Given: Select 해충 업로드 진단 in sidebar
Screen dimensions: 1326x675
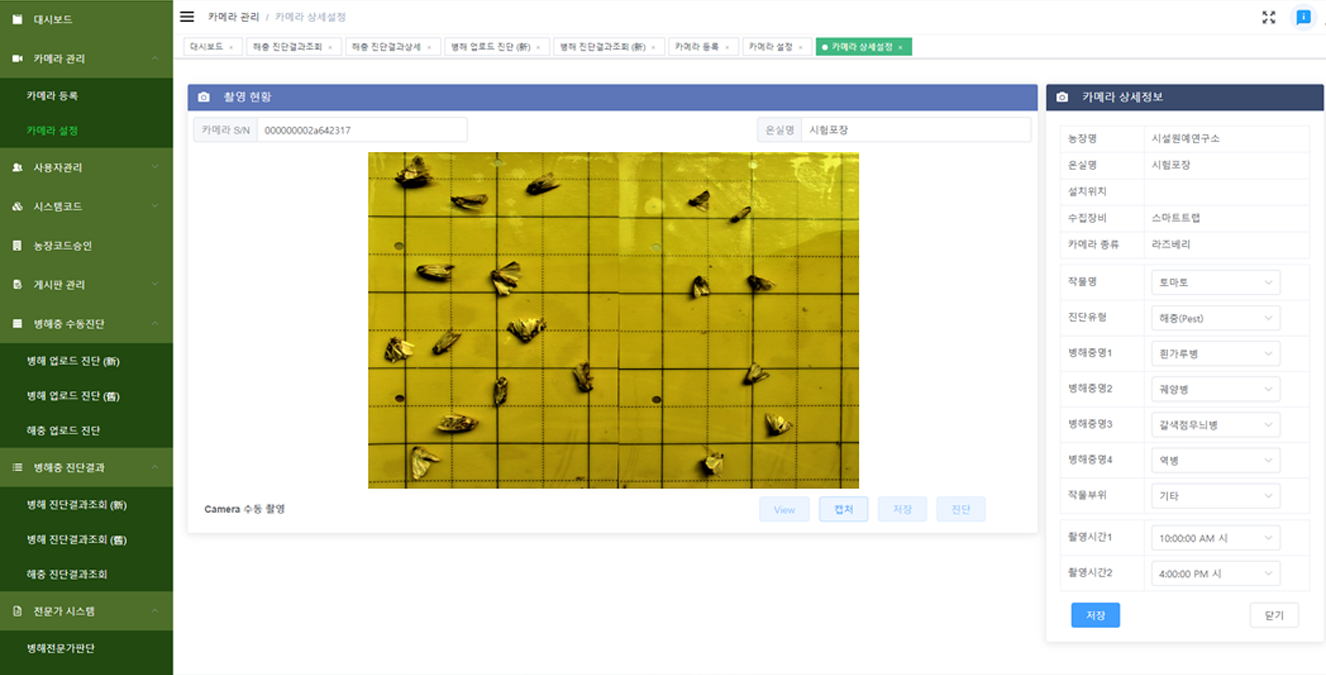Looking at the screenshot, I should [x=63, y=431].
